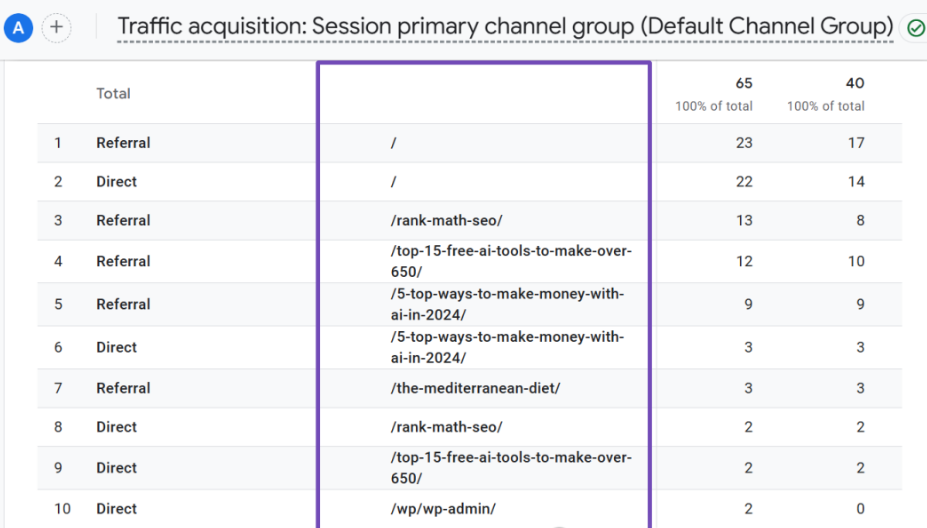Select the /the-mediterranean-diet/ landing page
927x528 pixels.
point(475,388)
